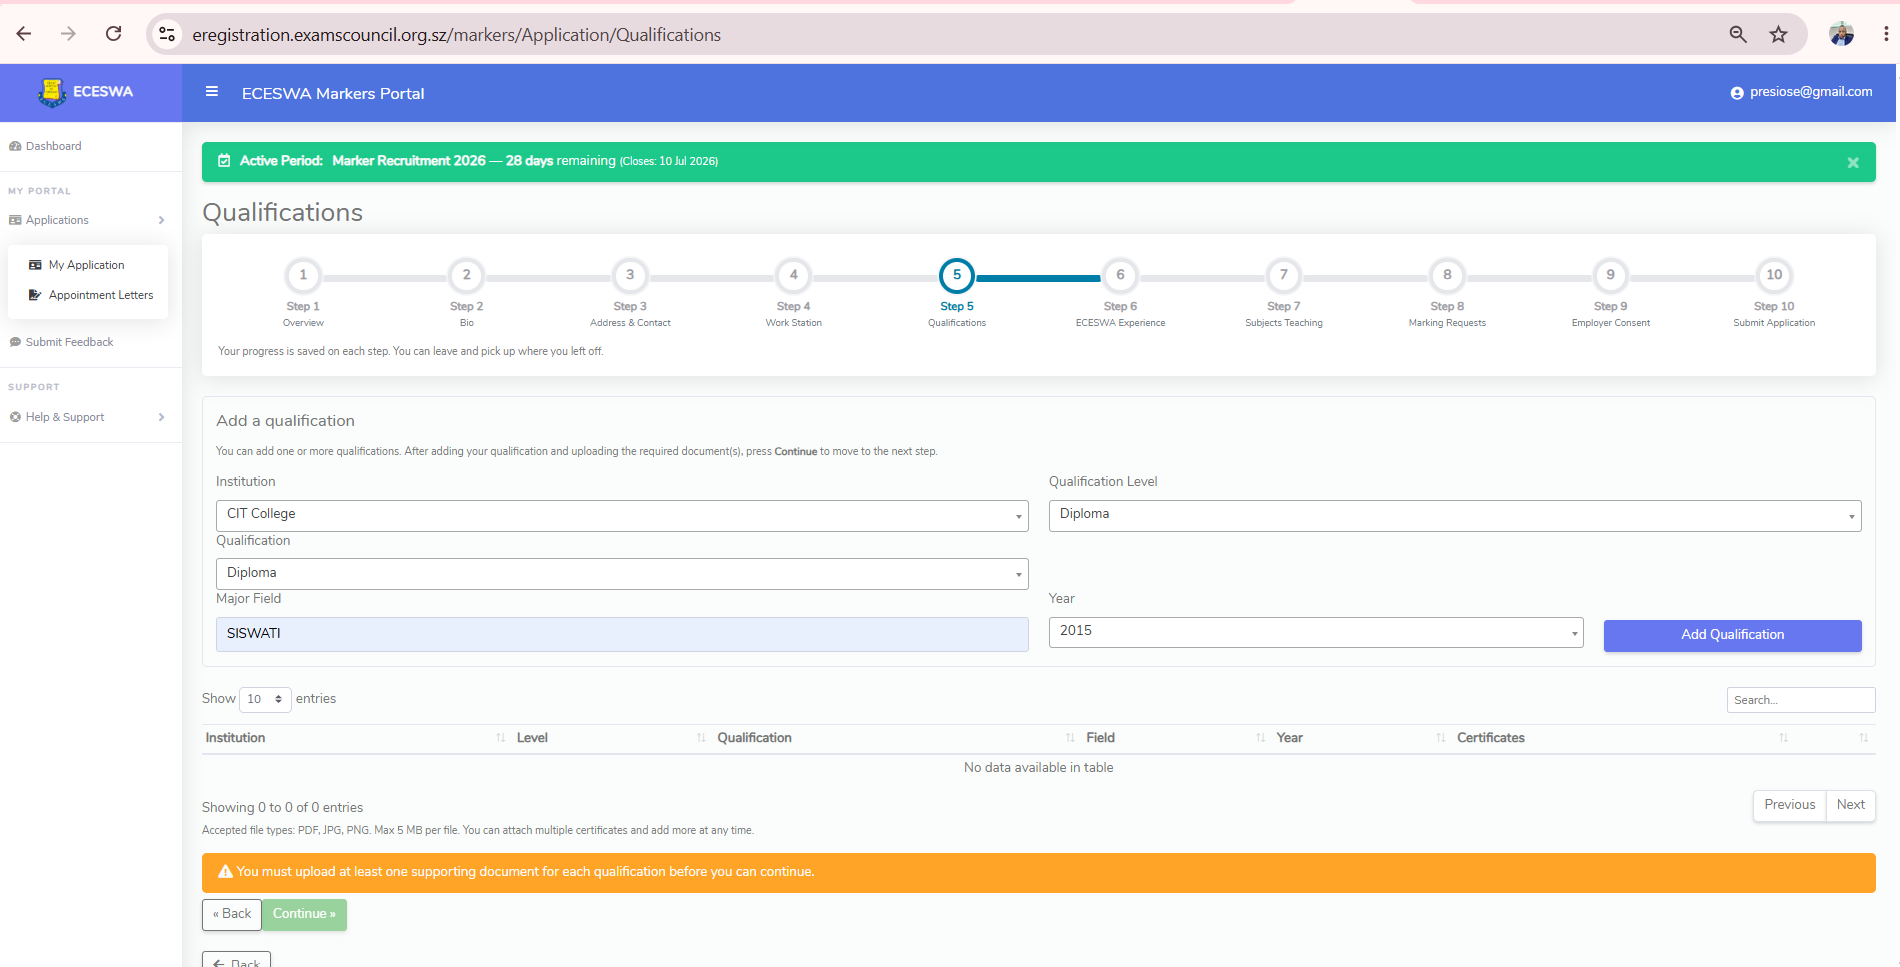Click the Previous pagination button
Viewport: 1900px width, 967px height.
pyautogui.click(x=1790, y=805)
